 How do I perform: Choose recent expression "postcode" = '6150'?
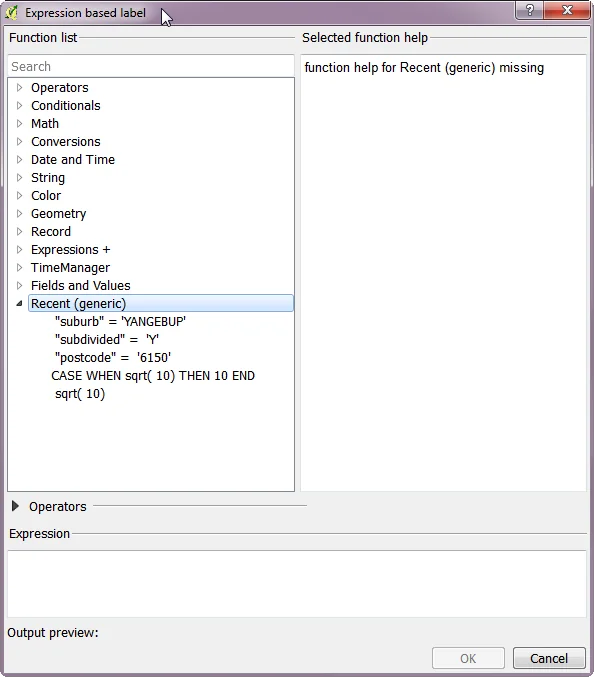click(113, 357)
